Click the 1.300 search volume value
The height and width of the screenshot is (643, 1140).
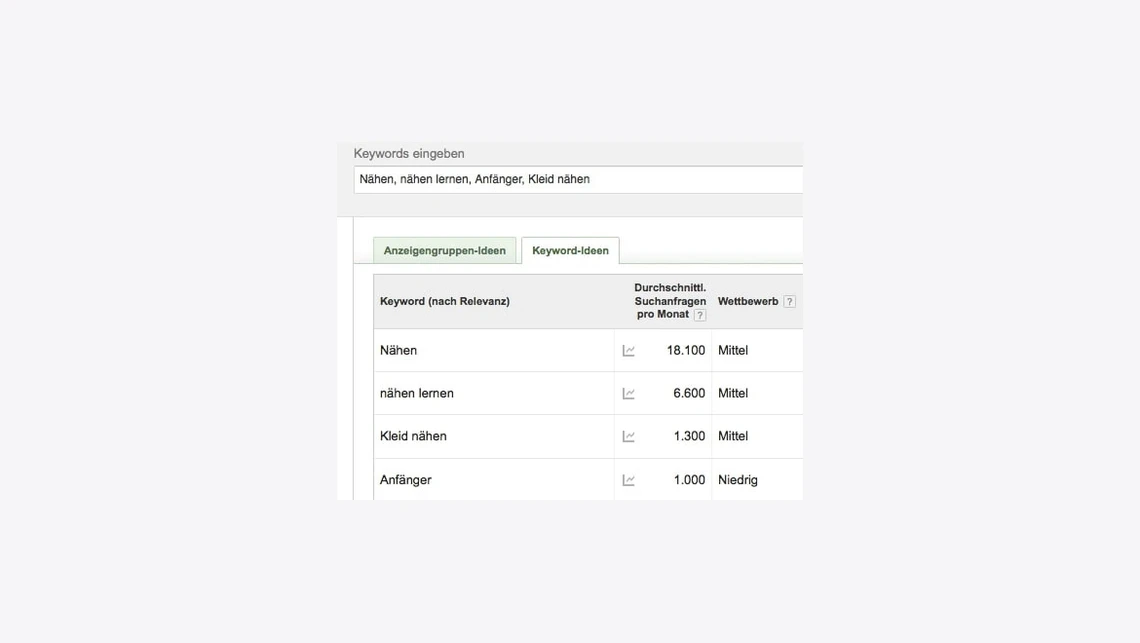pyautogui.click(x=689, y=437)
